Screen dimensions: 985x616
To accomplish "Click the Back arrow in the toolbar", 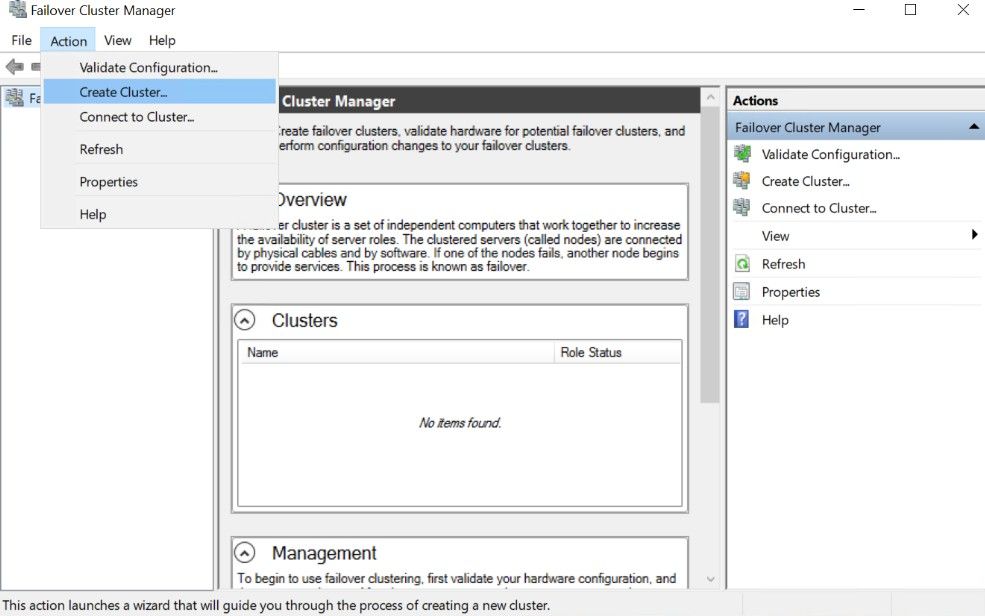I will (x=14, y=66).
